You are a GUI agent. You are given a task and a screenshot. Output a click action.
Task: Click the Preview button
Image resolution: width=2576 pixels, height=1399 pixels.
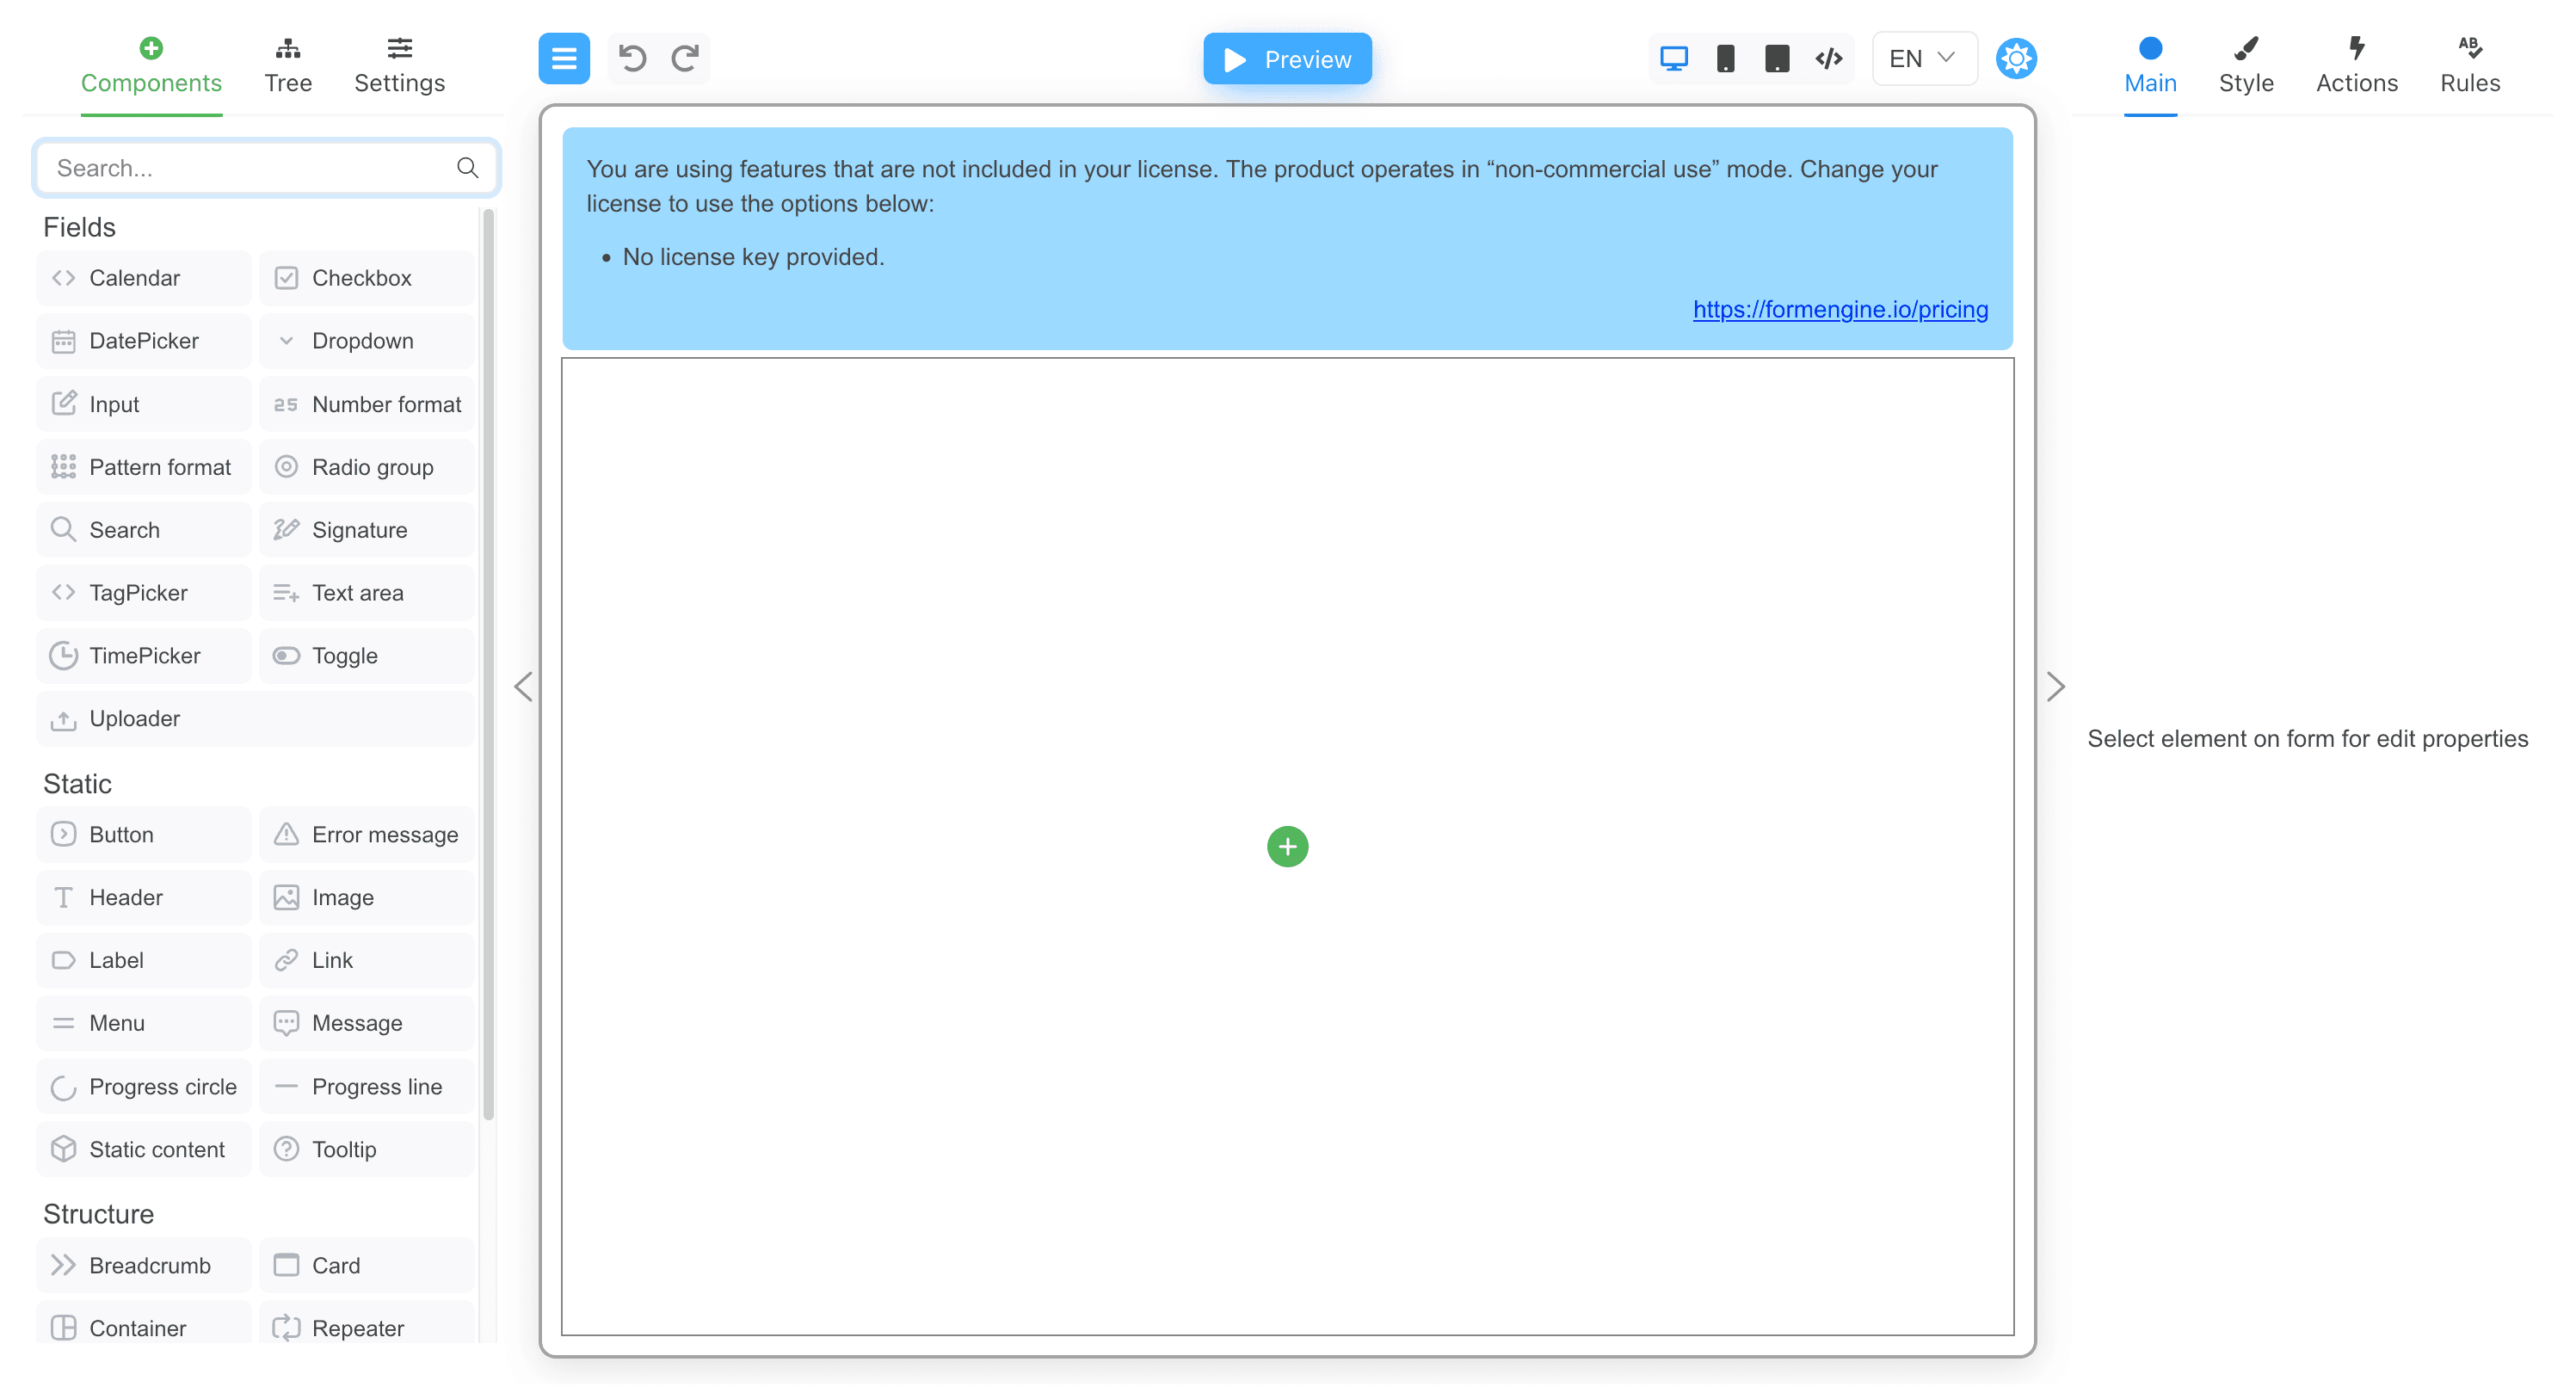coord(1287,58)
